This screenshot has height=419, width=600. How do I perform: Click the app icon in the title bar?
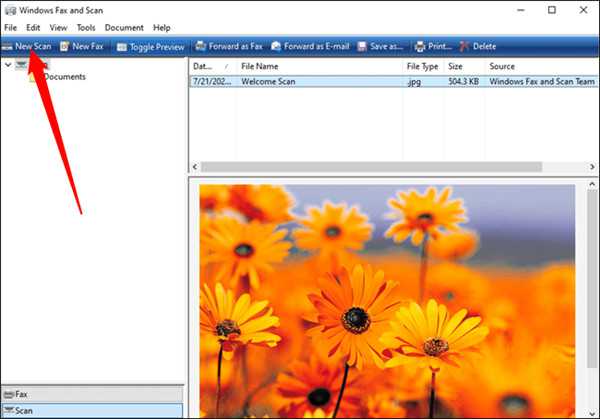pos(10,10)
